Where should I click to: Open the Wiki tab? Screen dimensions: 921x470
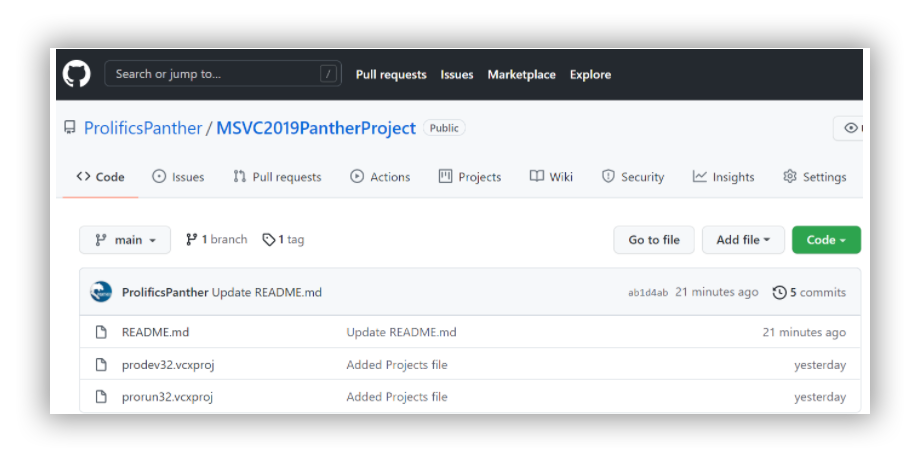[x=551, y=177]
